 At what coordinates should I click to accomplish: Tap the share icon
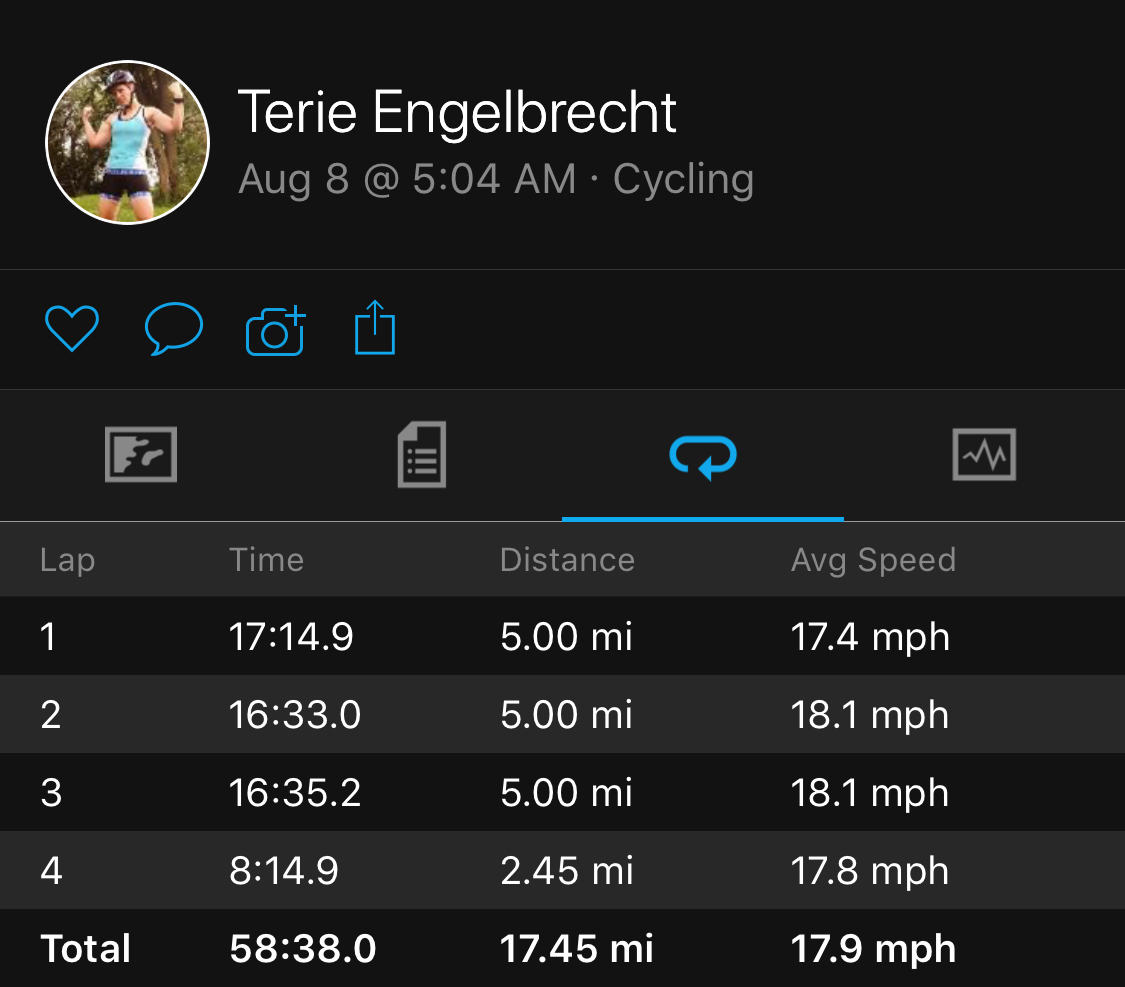pos(375,327)
